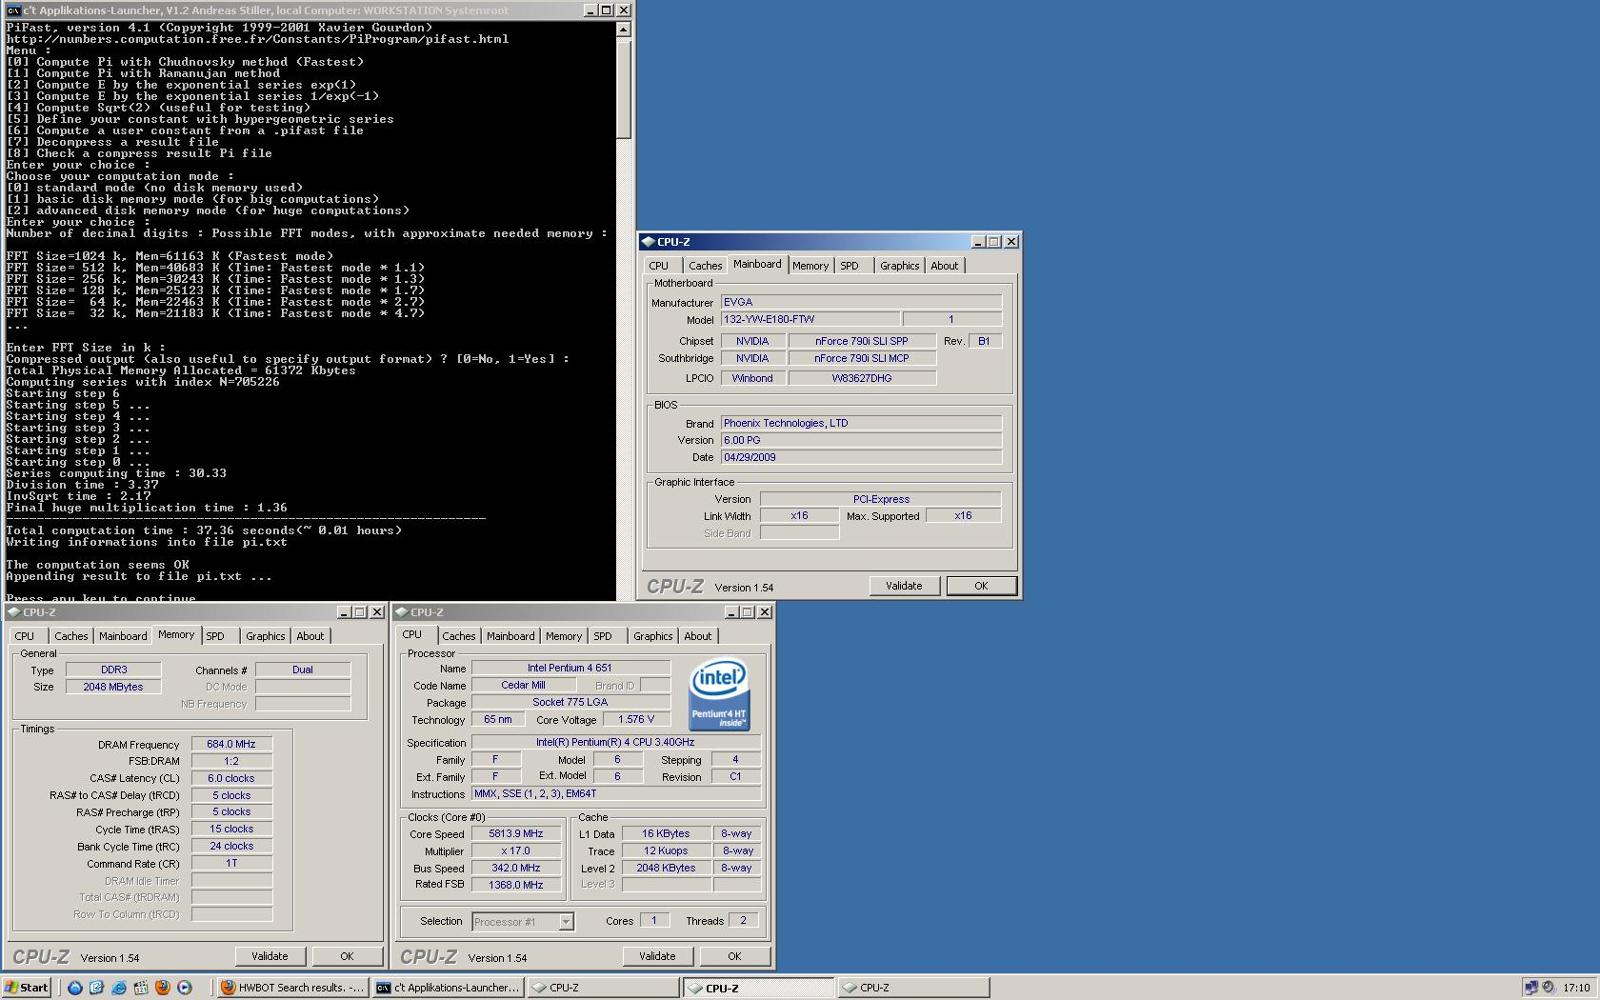Click the CPU-Z icon in the Mainboard window title bar
This screenshot has height=1000, width=1600.
pos(648,242)
